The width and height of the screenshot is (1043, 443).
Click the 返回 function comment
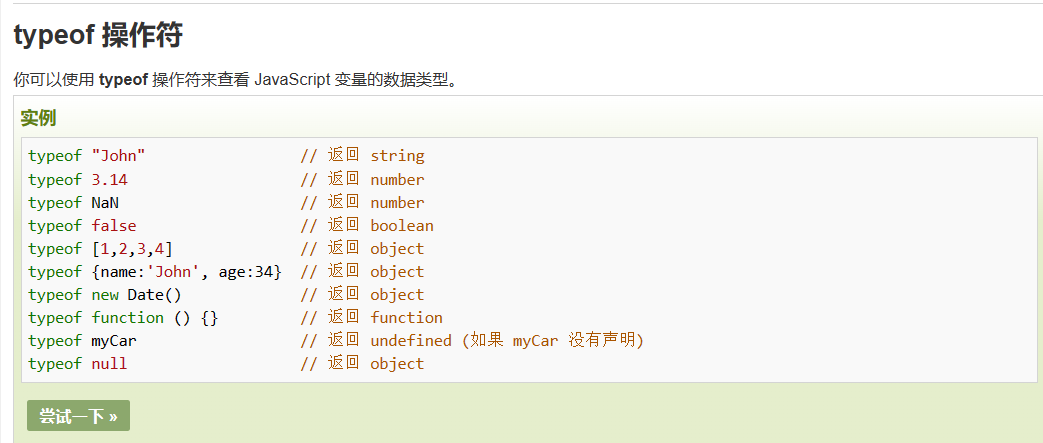(372, 318)
